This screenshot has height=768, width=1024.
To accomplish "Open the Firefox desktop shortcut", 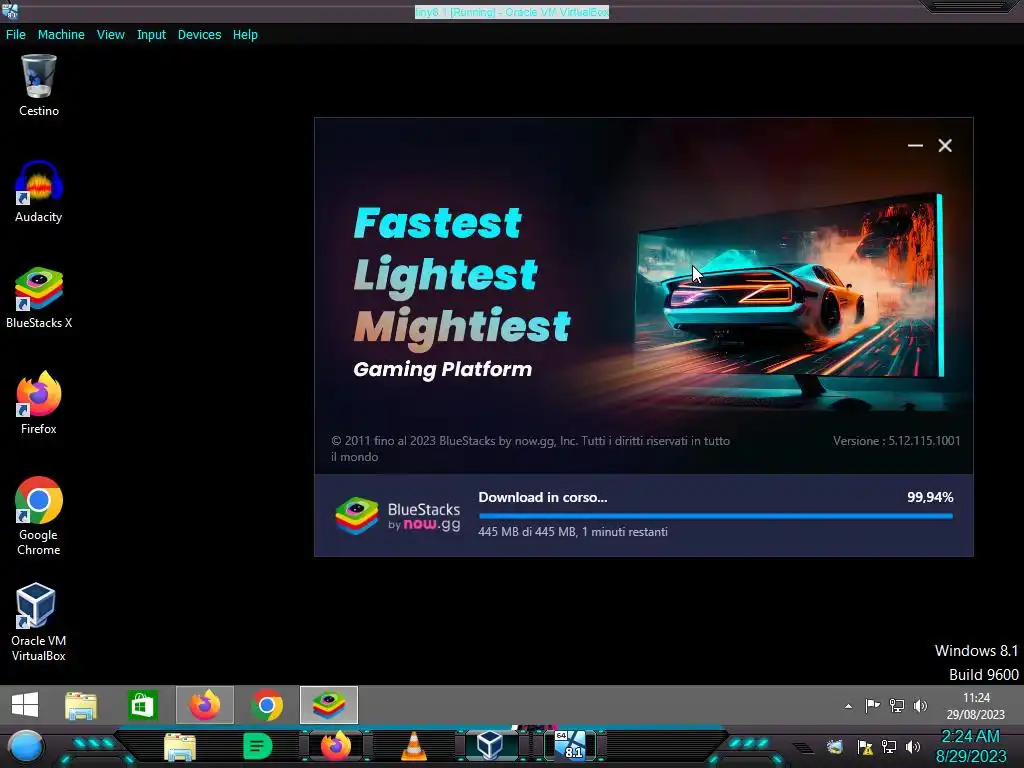I will (39, 404).
